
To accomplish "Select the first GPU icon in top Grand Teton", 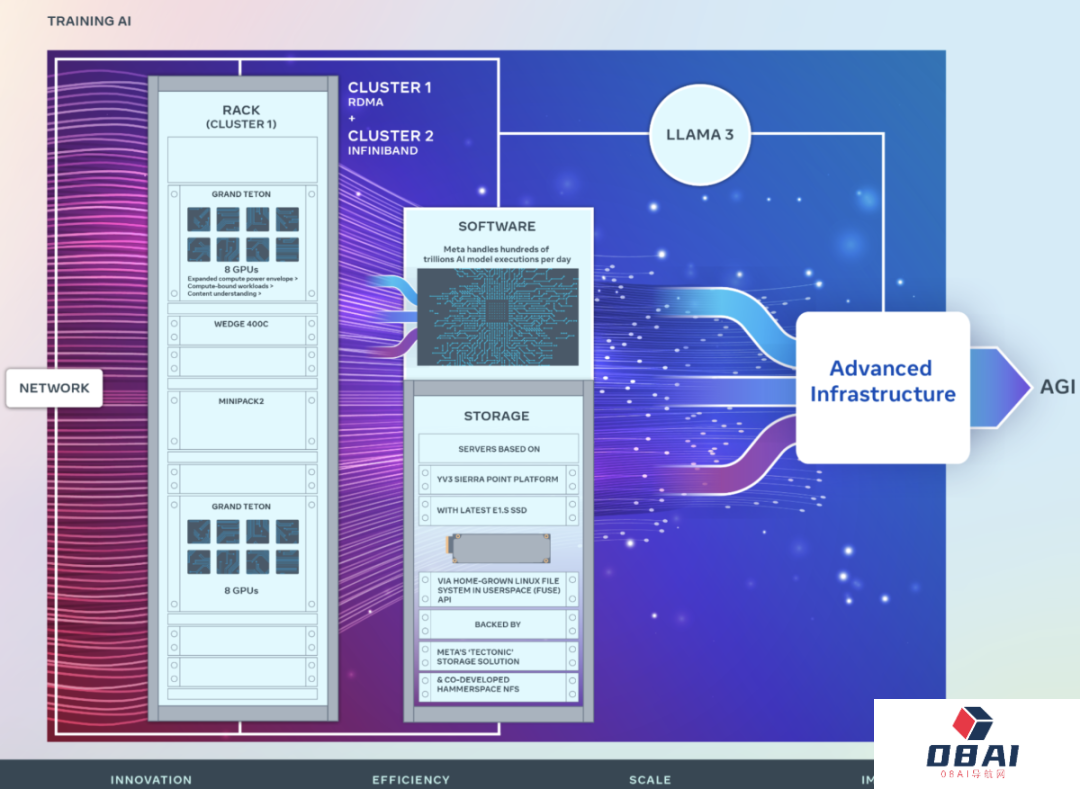I will 199,220.
